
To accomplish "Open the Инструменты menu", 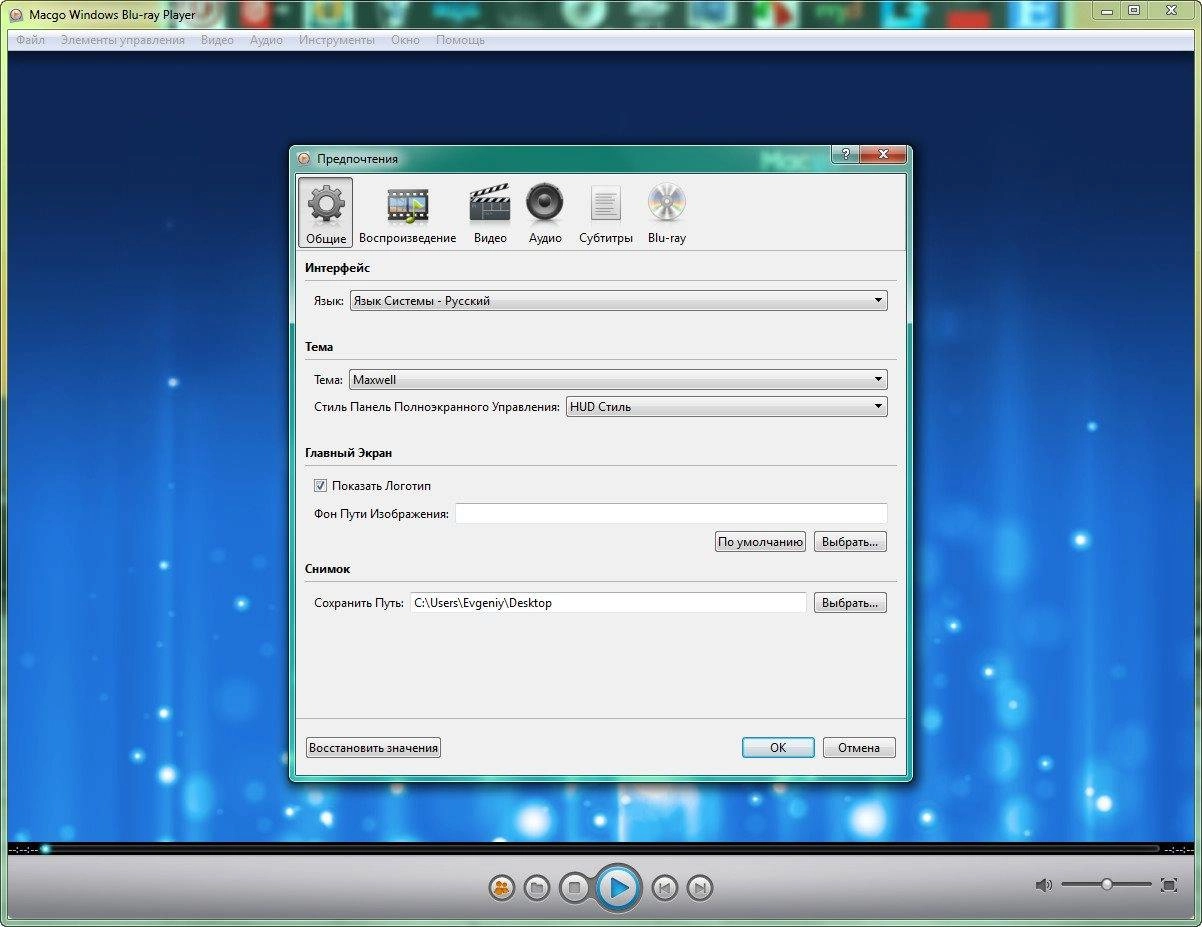I will click(x=336, y=40).
